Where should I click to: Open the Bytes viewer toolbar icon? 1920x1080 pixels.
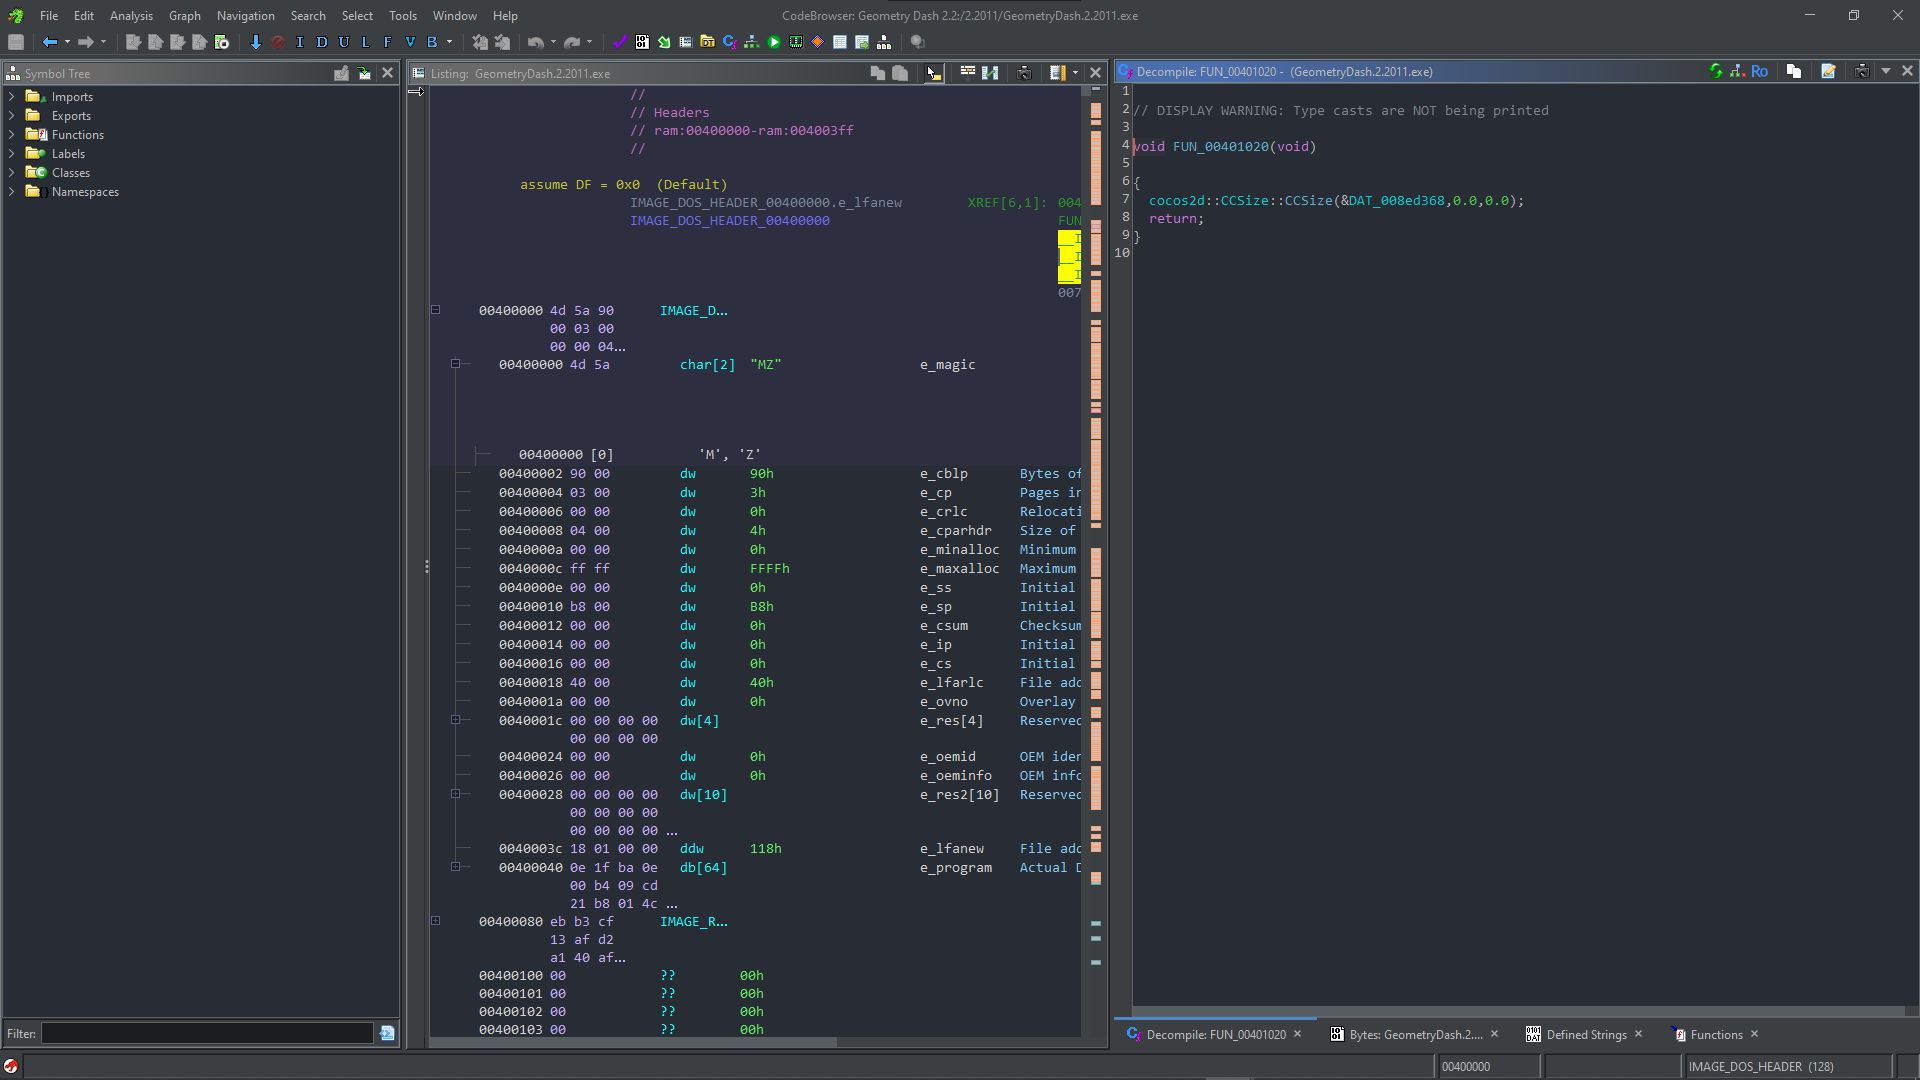pos(642,42)
